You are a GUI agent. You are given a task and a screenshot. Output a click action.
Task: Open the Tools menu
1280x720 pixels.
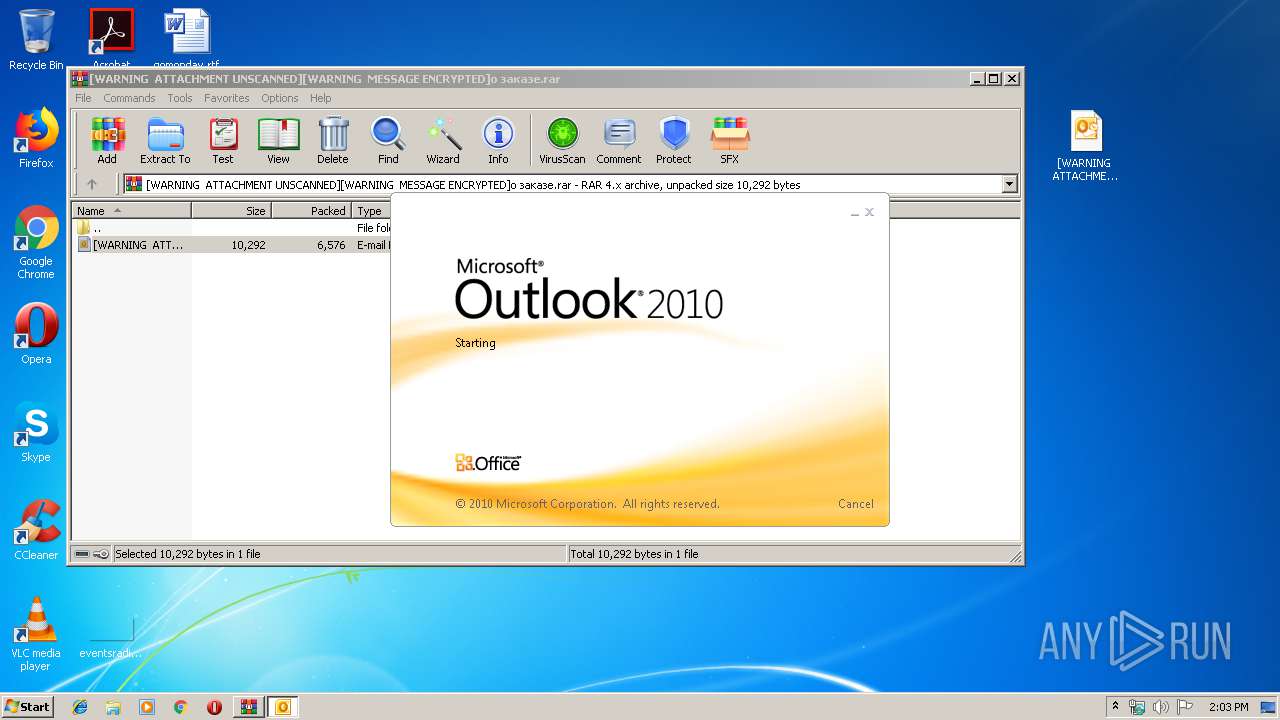(180, 98)
